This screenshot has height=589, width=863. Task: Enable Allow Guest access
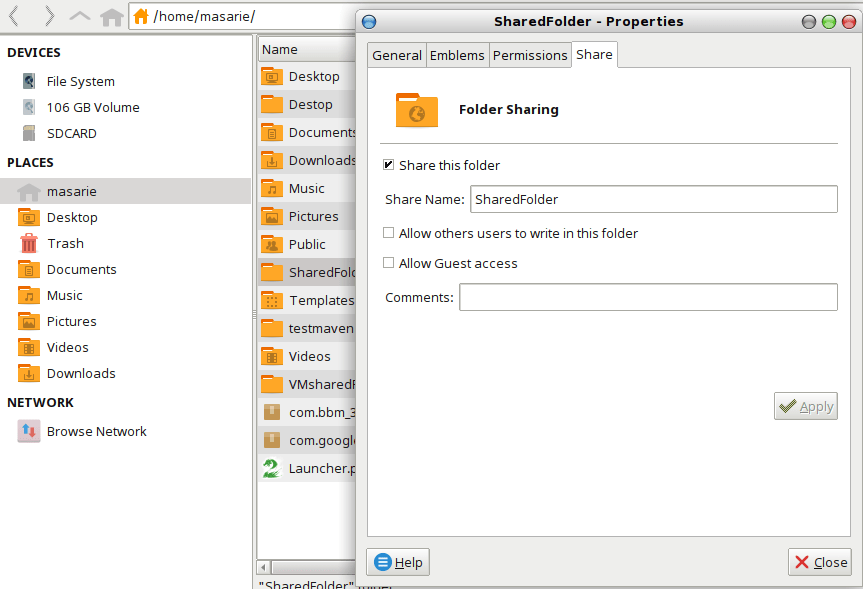click(x=388, y=263)
